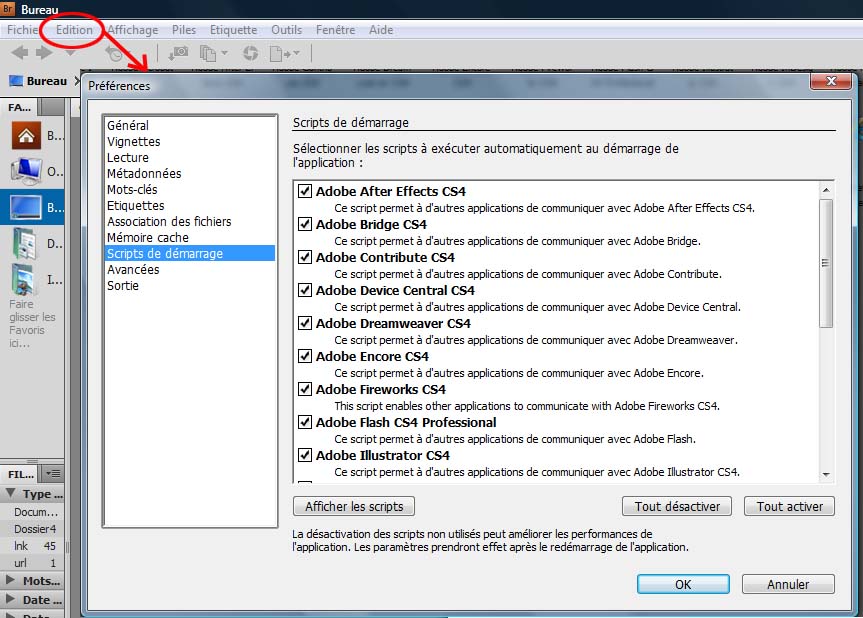Click the Tout activer button
The width and height of the screenshot is (863, 618).
pos(789,506)
